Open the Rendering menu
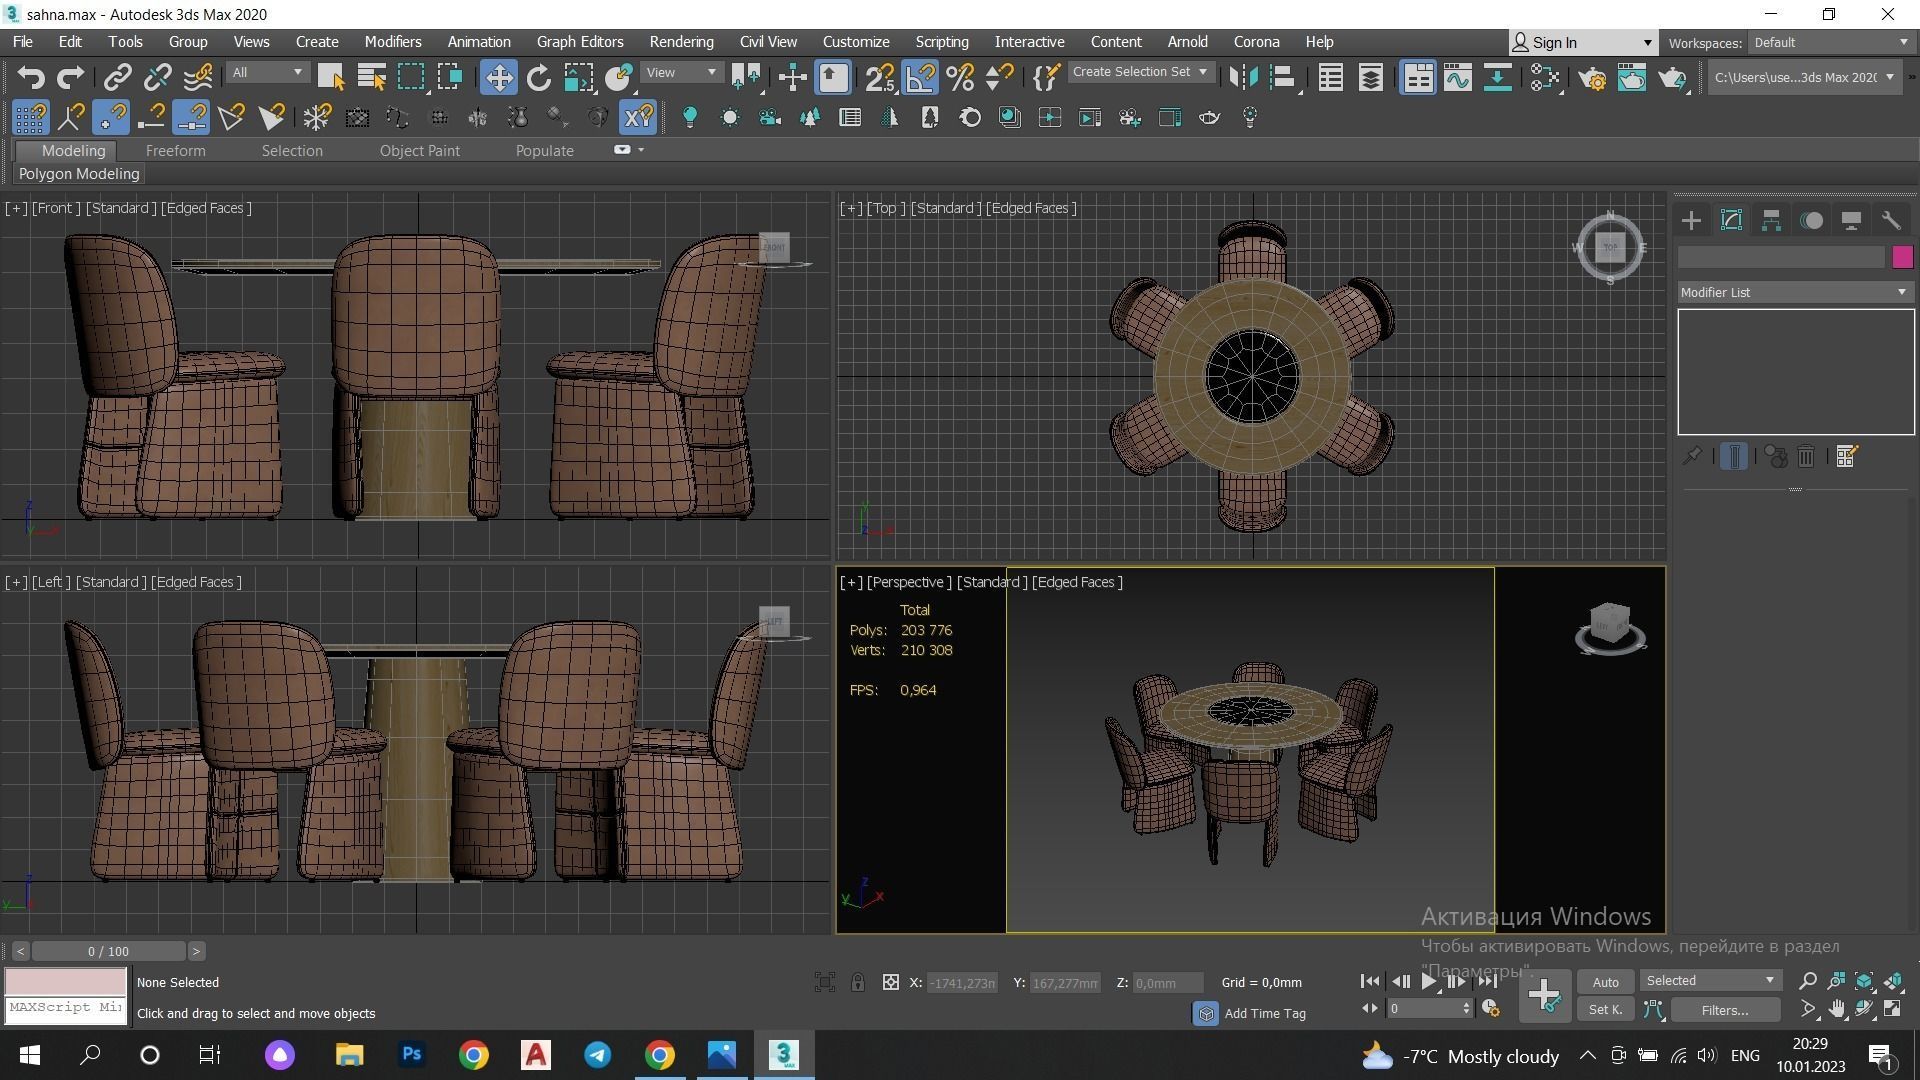This screenshot has height=1080, width=1920. (x=681, y=42)
